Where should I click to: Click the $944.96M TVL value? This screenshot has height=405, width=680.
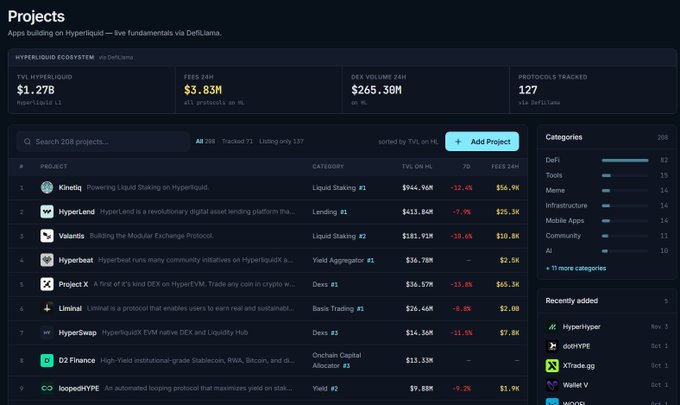tap(417, 188)
